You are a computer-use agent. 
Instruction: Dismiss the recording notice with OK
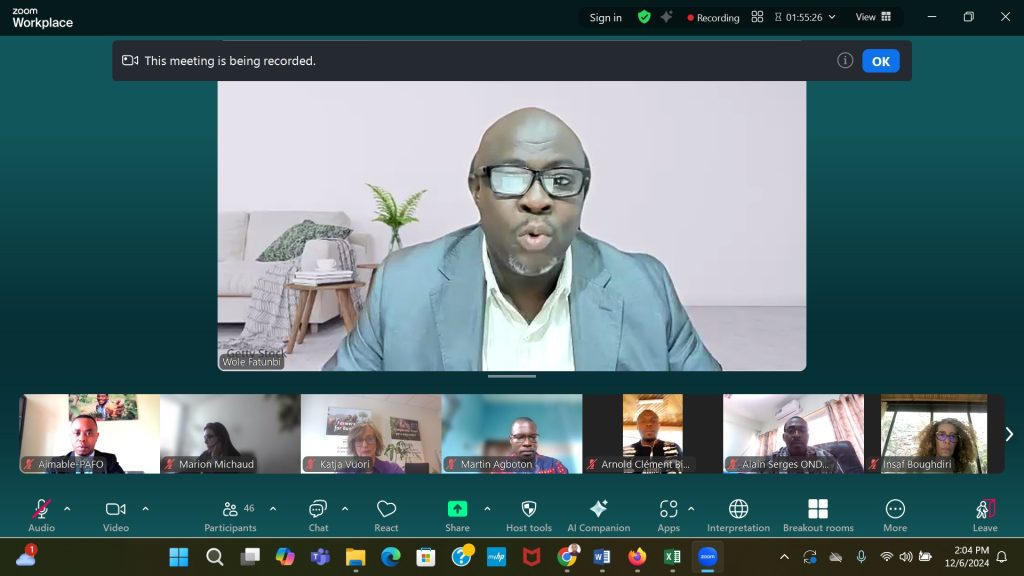click(x=880, y=61)
